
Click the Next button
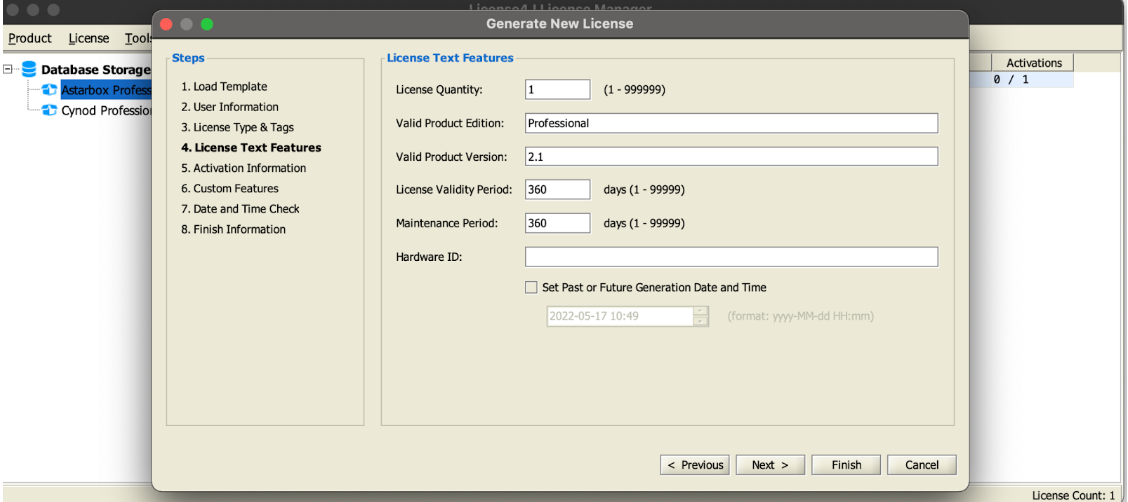coord(770,465)
